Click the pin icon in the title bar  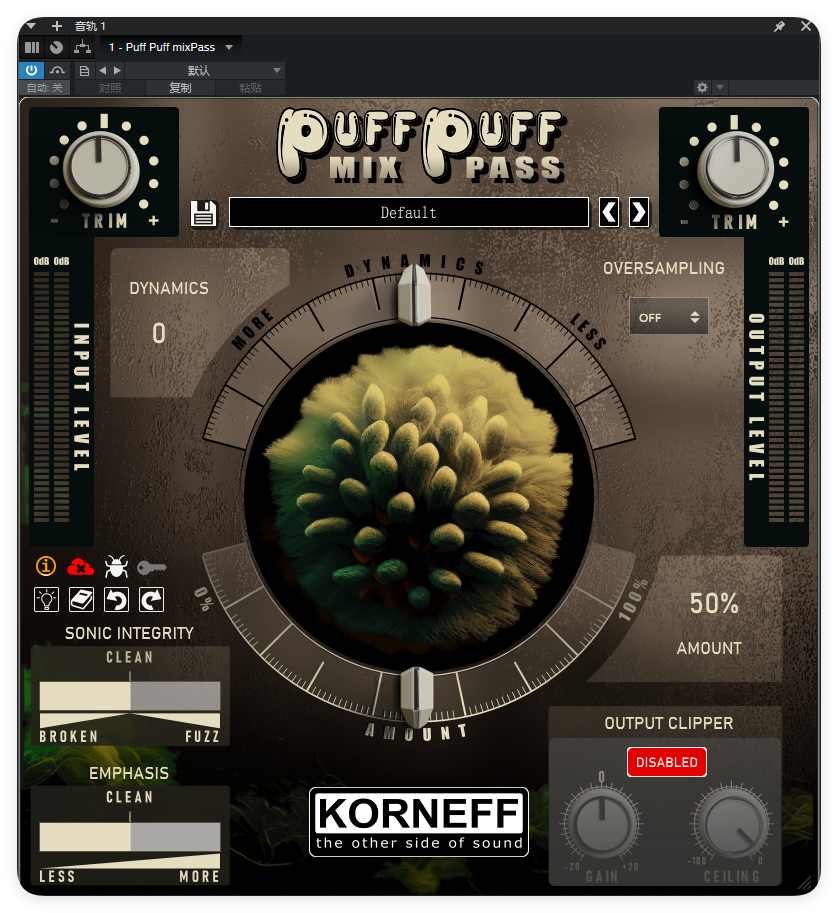779,26
